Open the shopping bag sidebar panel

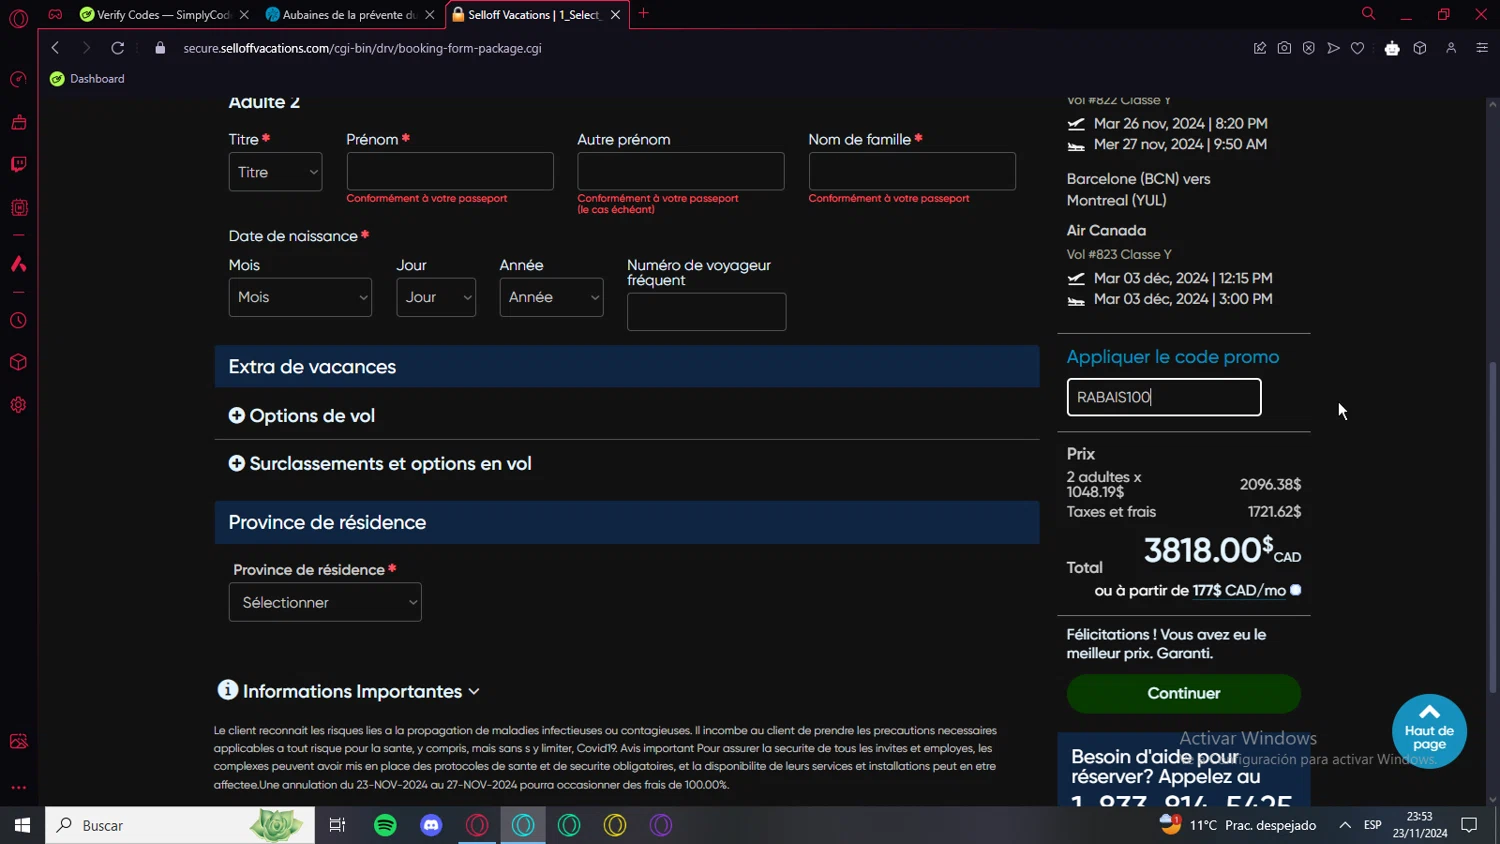18,122
